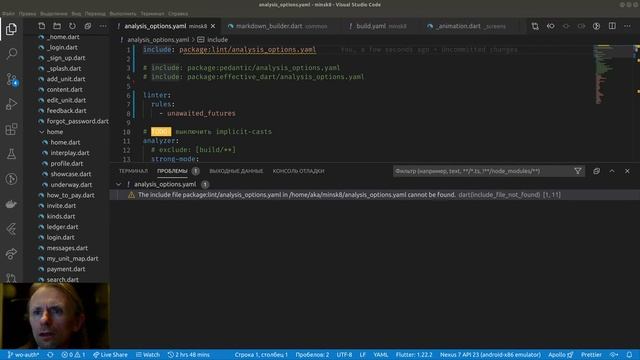Click package:lint/analysis_options.yaml include link
The image size is (640, 360).
pyautogui.click(x=247, y=49)
